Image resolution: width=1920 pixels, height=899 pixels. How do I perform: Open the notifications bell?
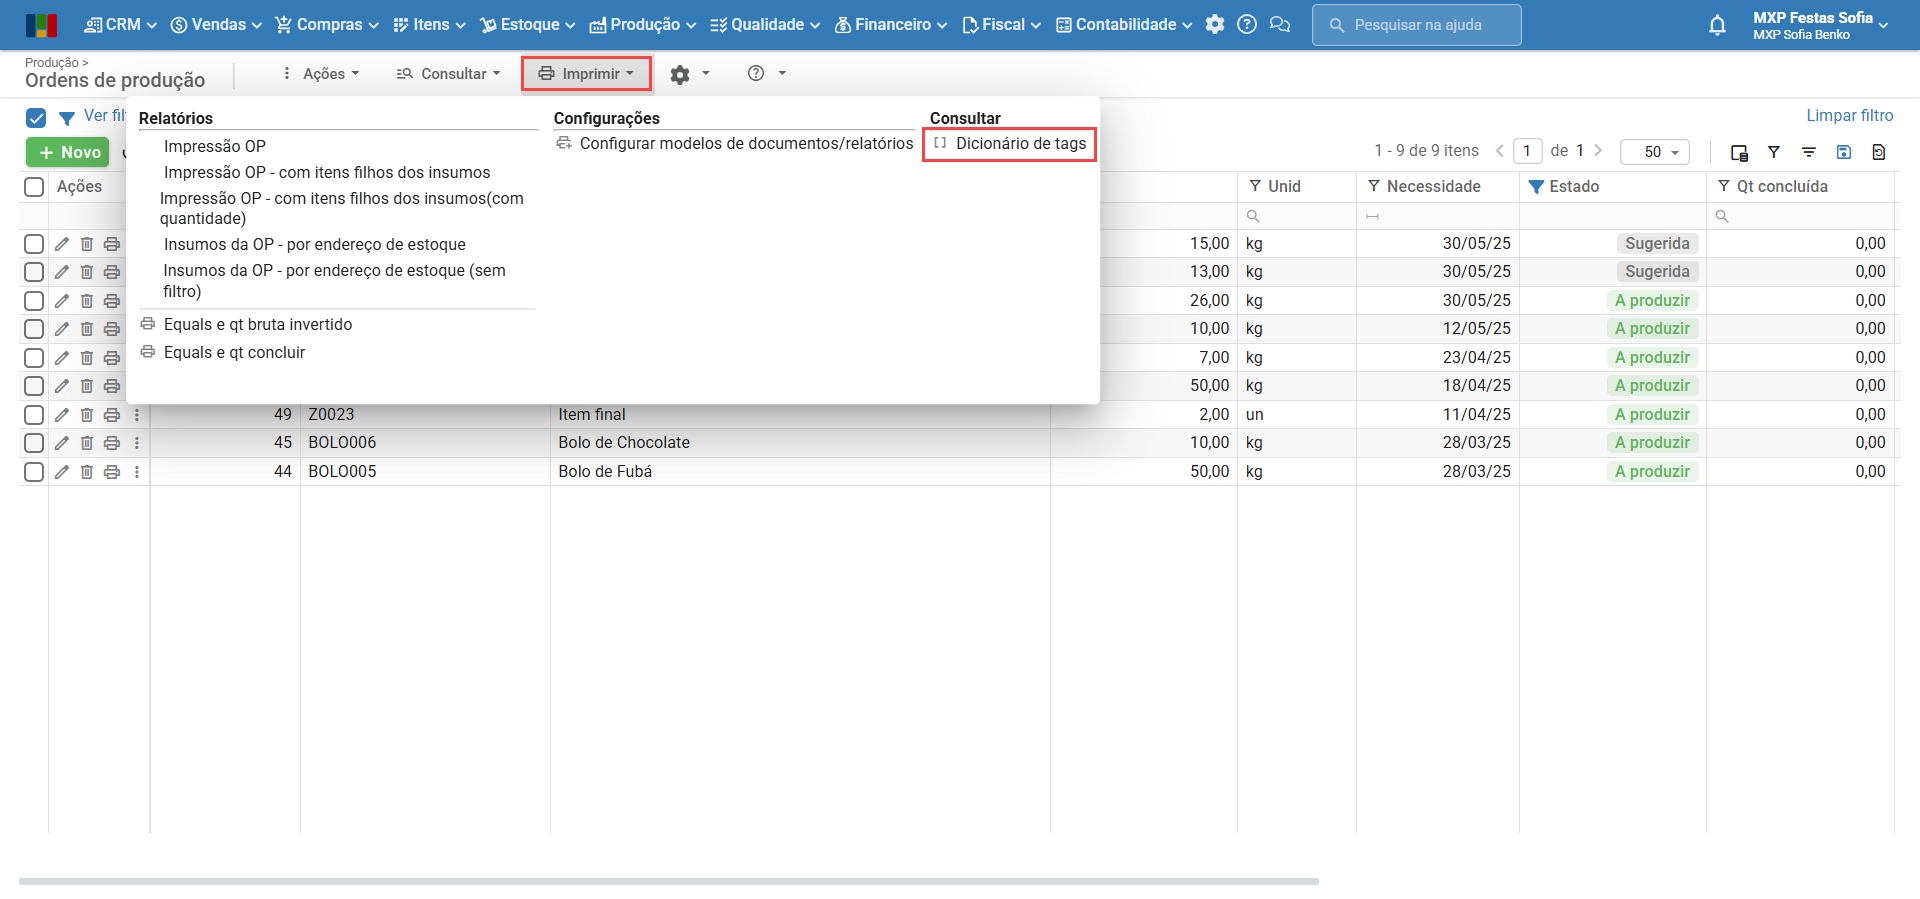click(1717, 25)
